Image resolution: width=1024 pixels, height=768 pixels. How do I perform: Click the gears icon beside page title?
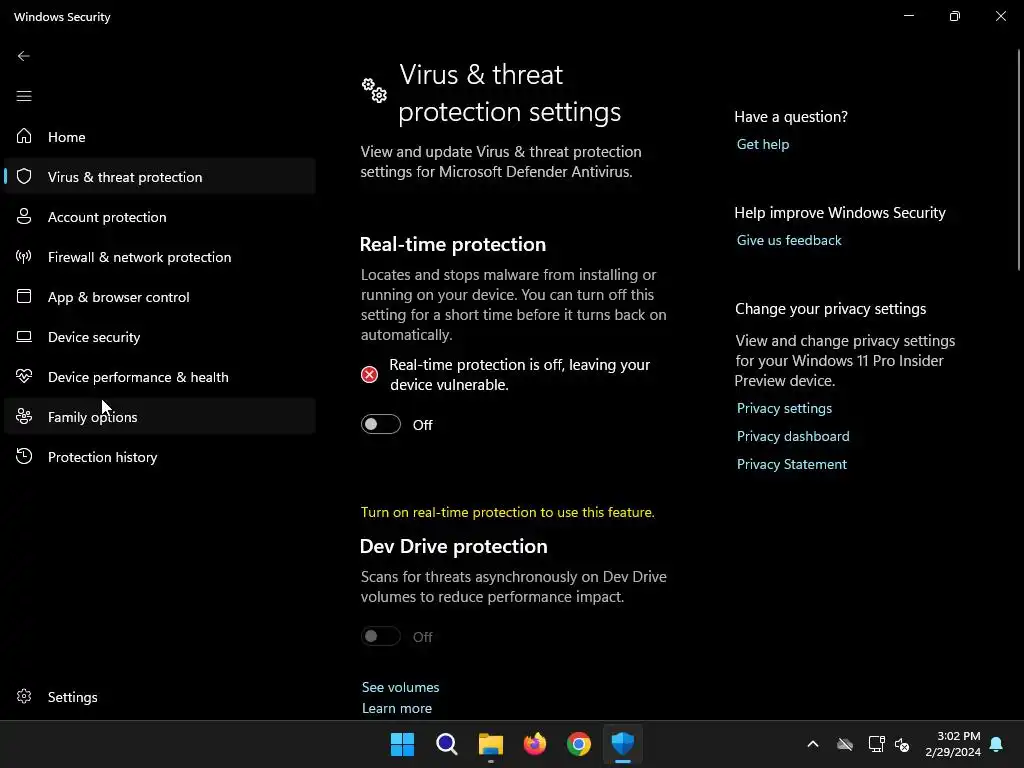click(374, 91)
